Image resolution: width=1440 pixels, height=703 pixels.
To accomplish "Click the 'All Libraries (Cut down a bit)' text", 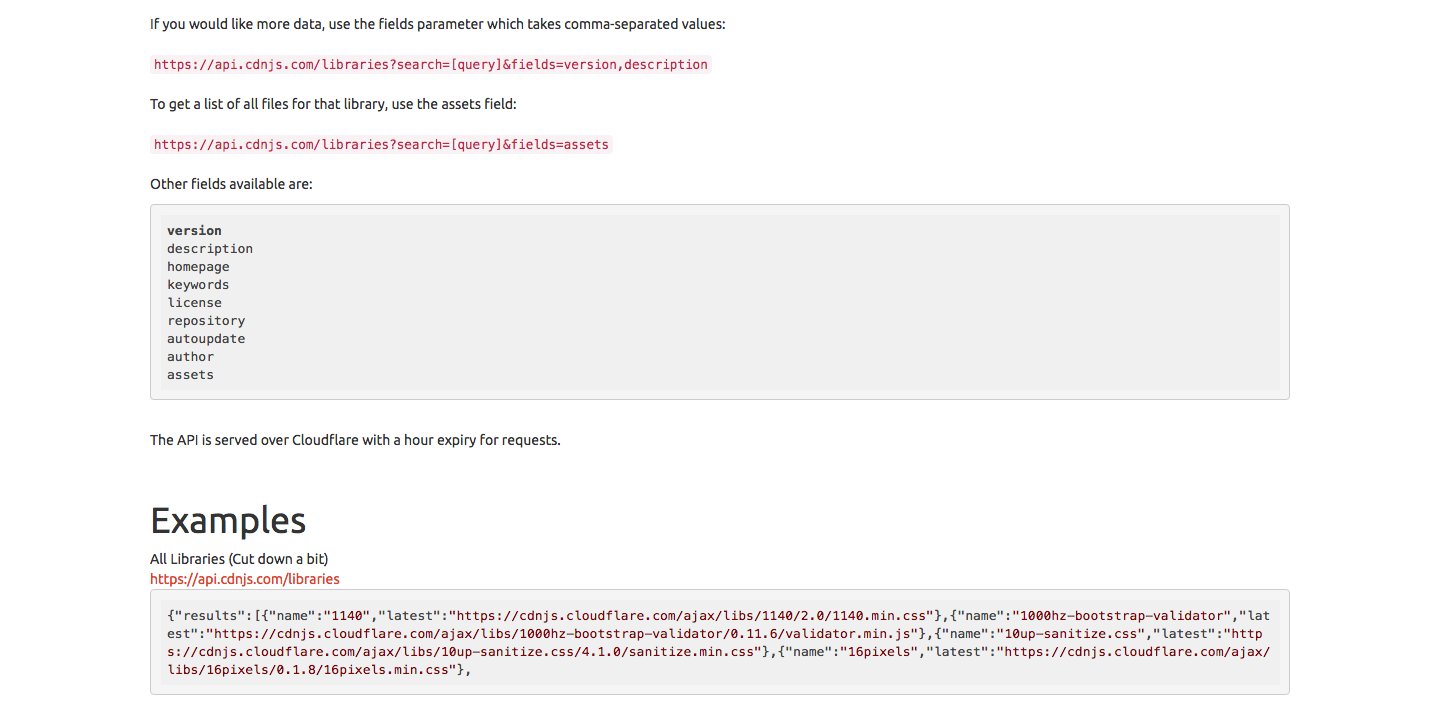I will pyautogui.click(x=239, y=558).
